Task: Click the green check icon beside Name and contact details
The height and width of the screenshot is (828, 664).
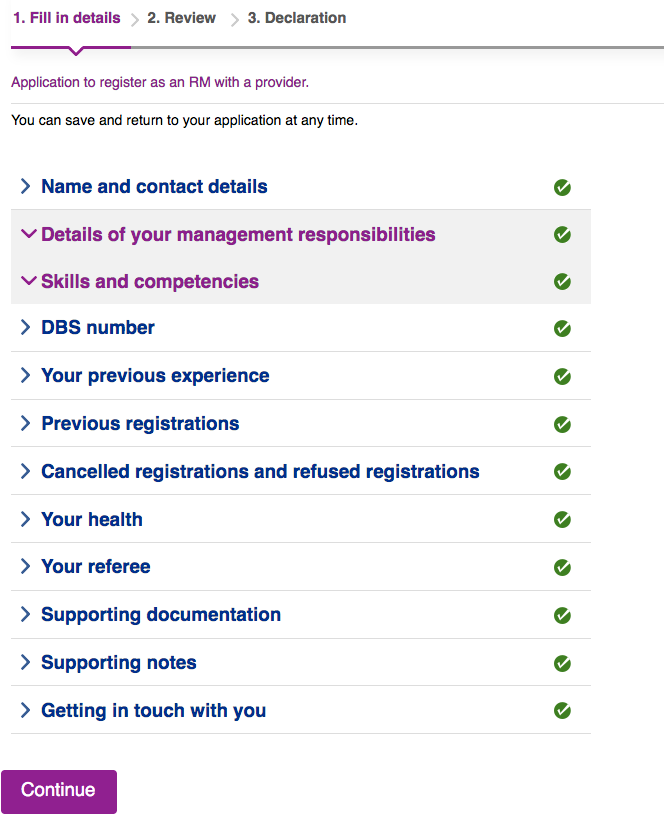Action: tap(562, 187)
